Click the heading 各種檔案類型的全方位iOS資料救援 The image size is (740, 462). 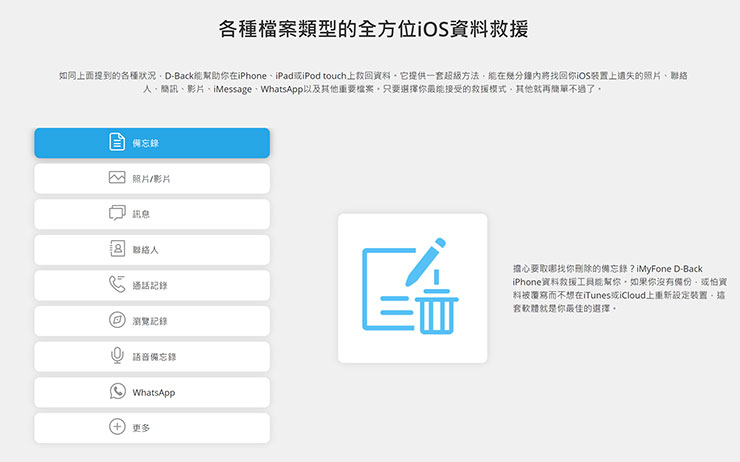tap(373, 29)
